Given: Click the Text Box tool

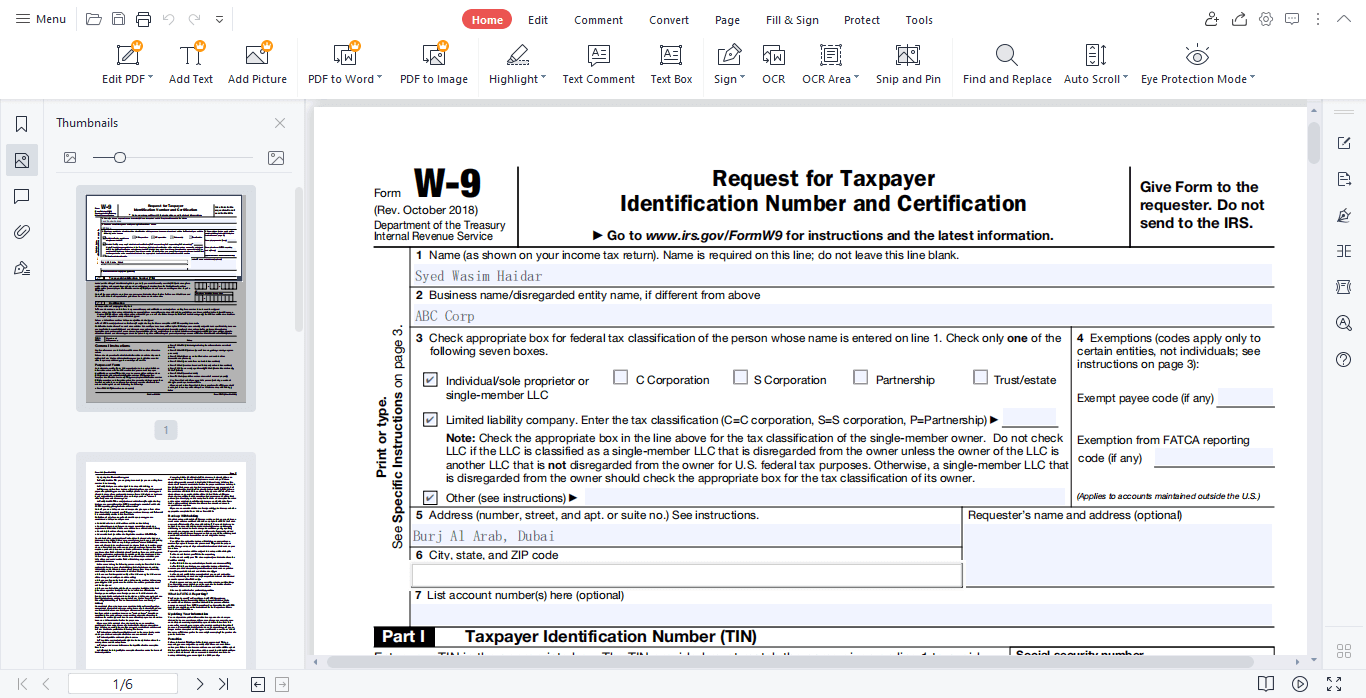Looking at the screenshot, I should click(x=671, y=56).
